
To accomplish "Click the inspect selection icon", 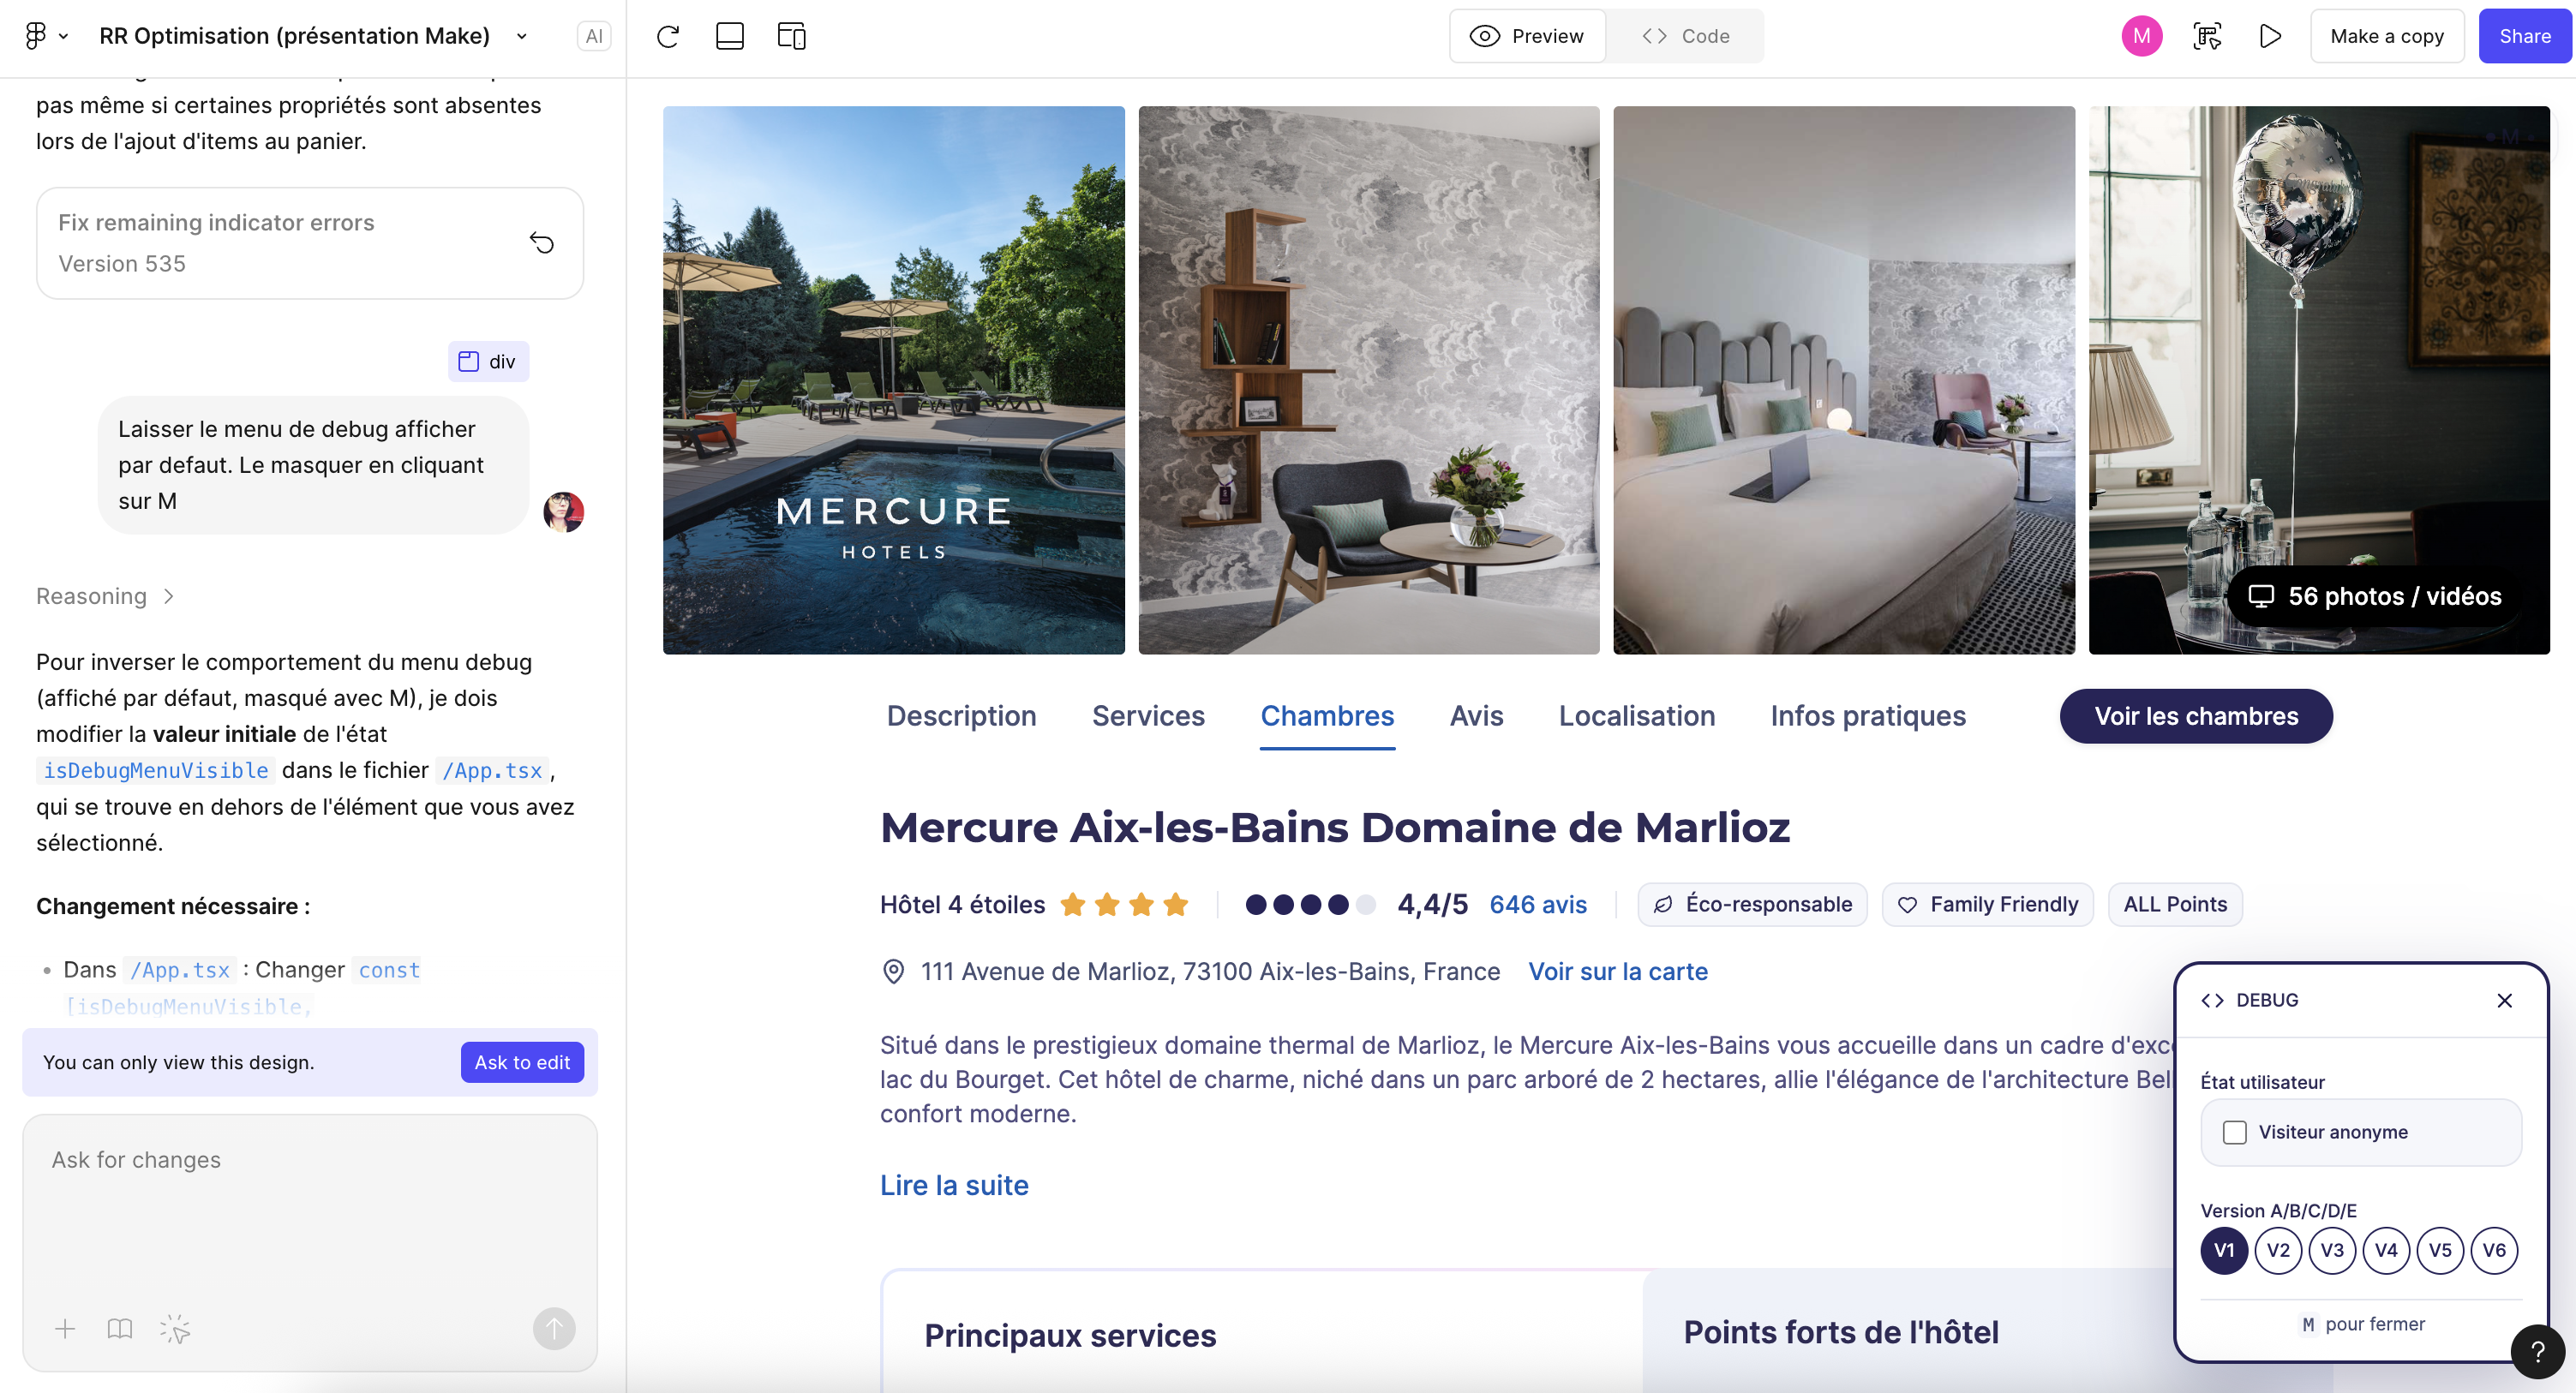I will point(2207,37).
